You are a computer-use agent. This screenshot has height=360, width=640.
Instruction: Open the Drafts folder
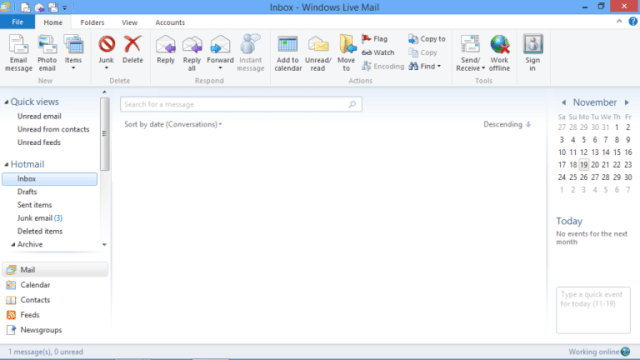pos(27,192)
